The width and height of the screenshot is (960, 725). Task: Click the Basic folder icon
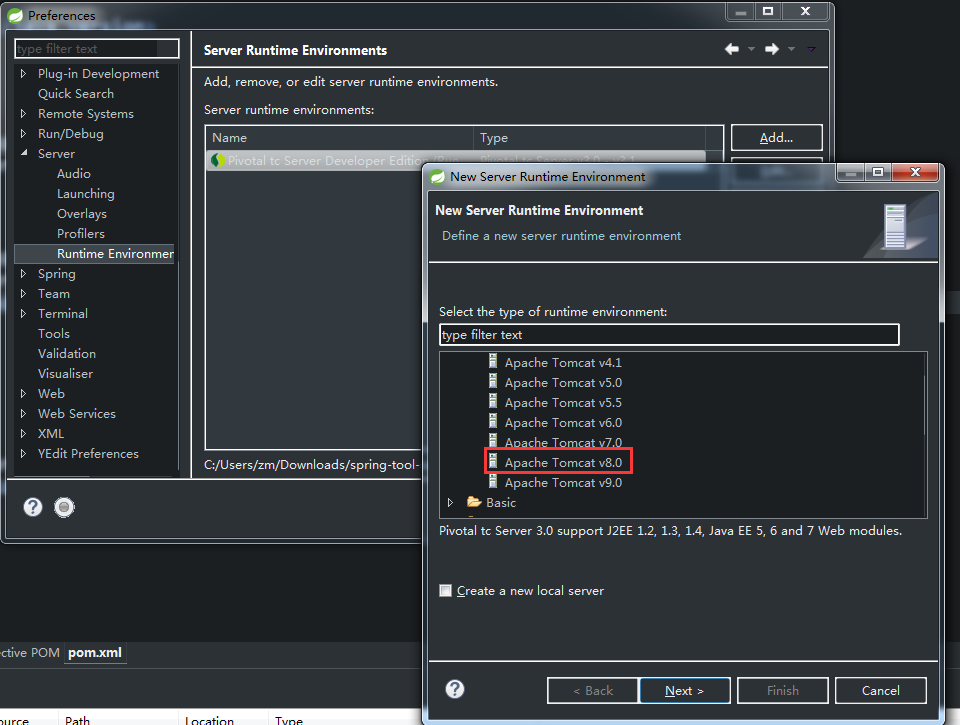click(474, 502)
